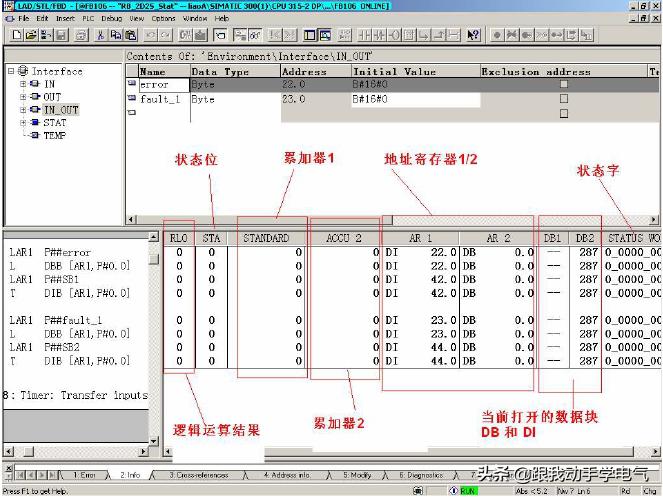Click the LAR1 P##SB2 code line
The image size is (663, 497).
click(44, 347)
